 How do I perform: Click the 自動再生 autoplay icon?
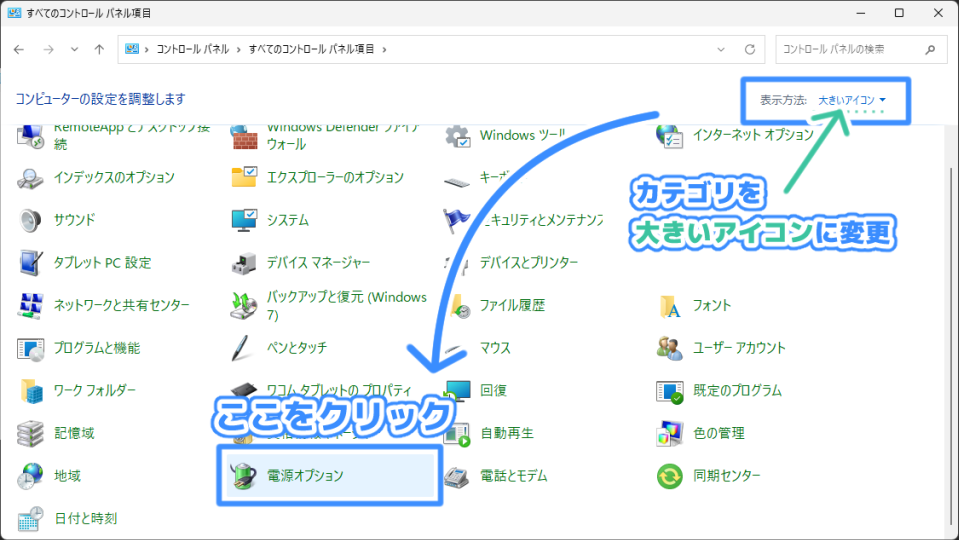tap(457, 434)
